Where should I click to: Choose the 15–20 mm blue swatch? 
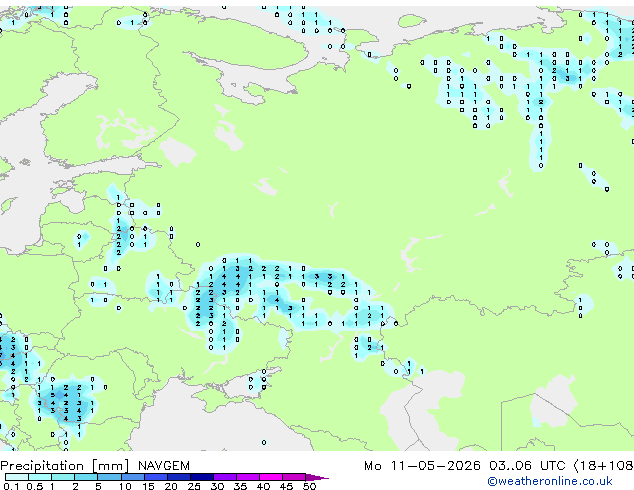point(155,477)
